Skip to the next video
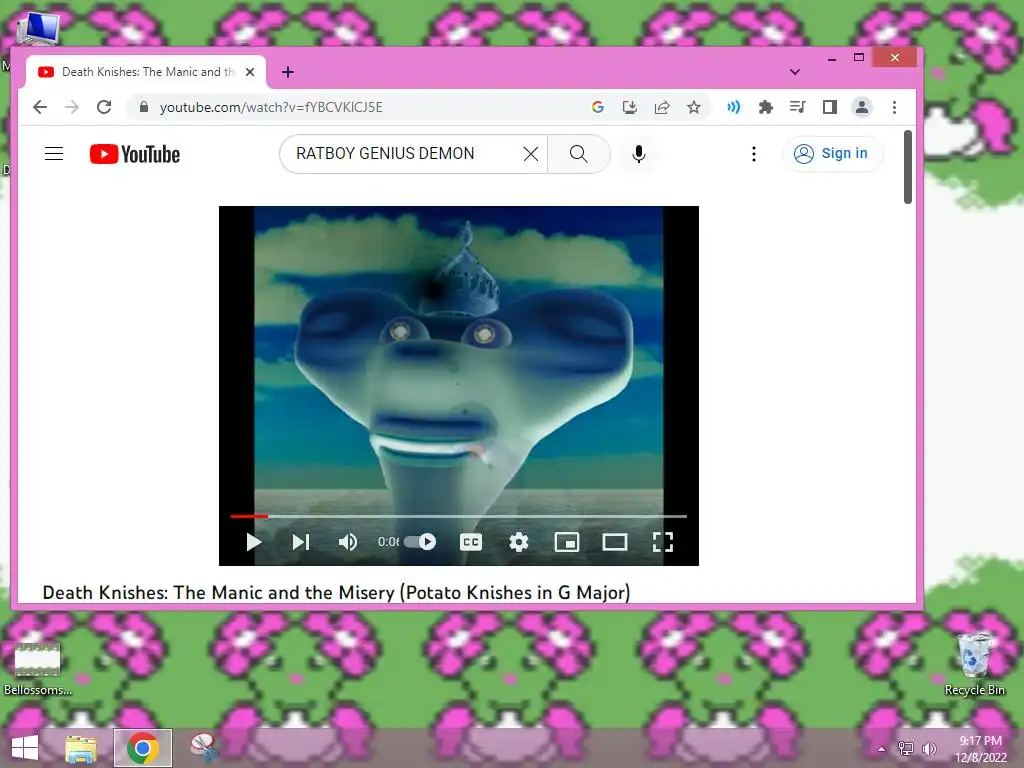The image size is (1024, 768). coord(300,542)
